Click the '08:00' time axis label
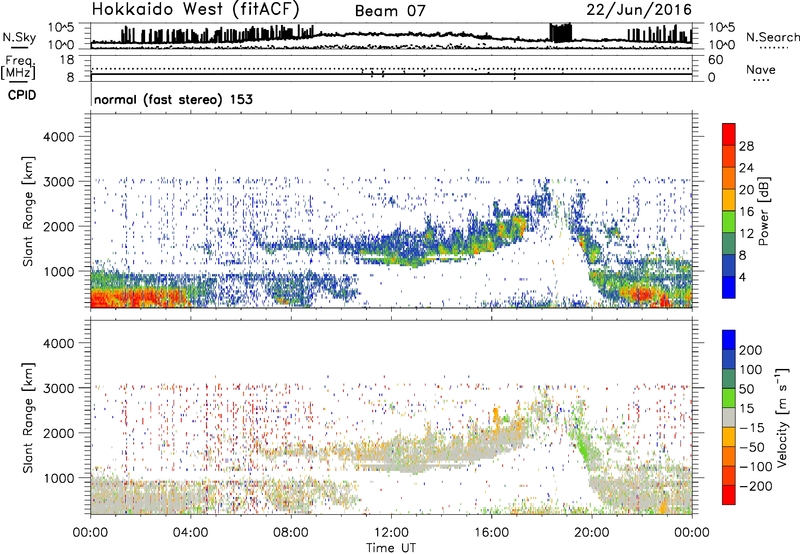Image resolution: width=800 pixels, height=554 pixels. coord(291,533)
